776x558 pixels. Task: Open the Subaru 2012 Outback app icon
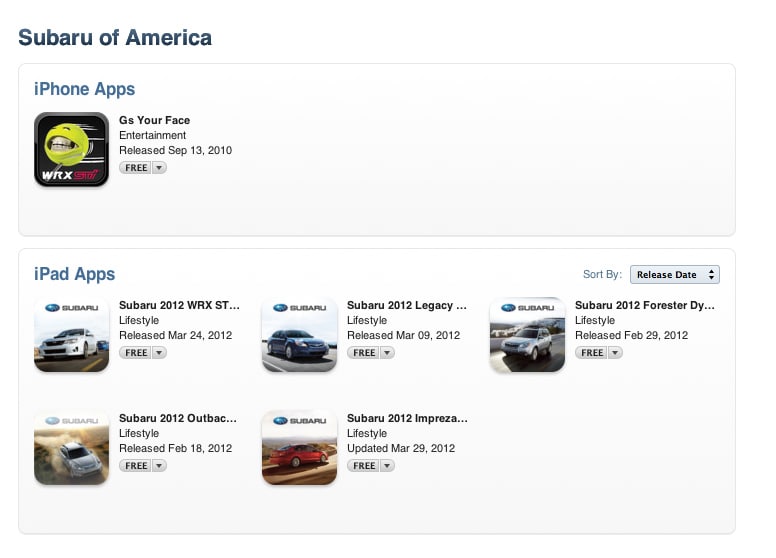click(71, 448)
